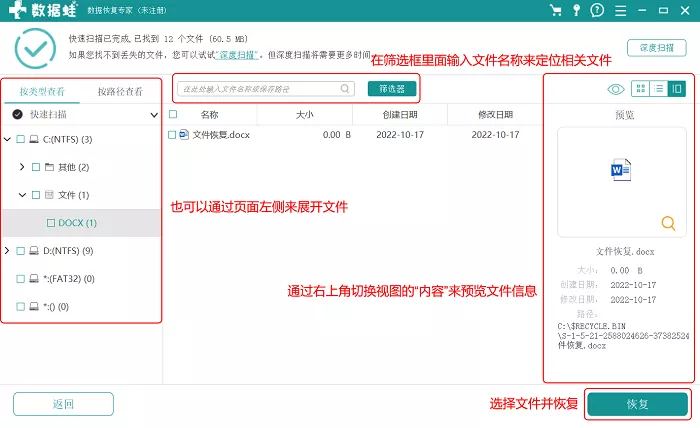This screenshot has width=700, height=428.
Task: Click the key registration icon
Action: (576, 10)
